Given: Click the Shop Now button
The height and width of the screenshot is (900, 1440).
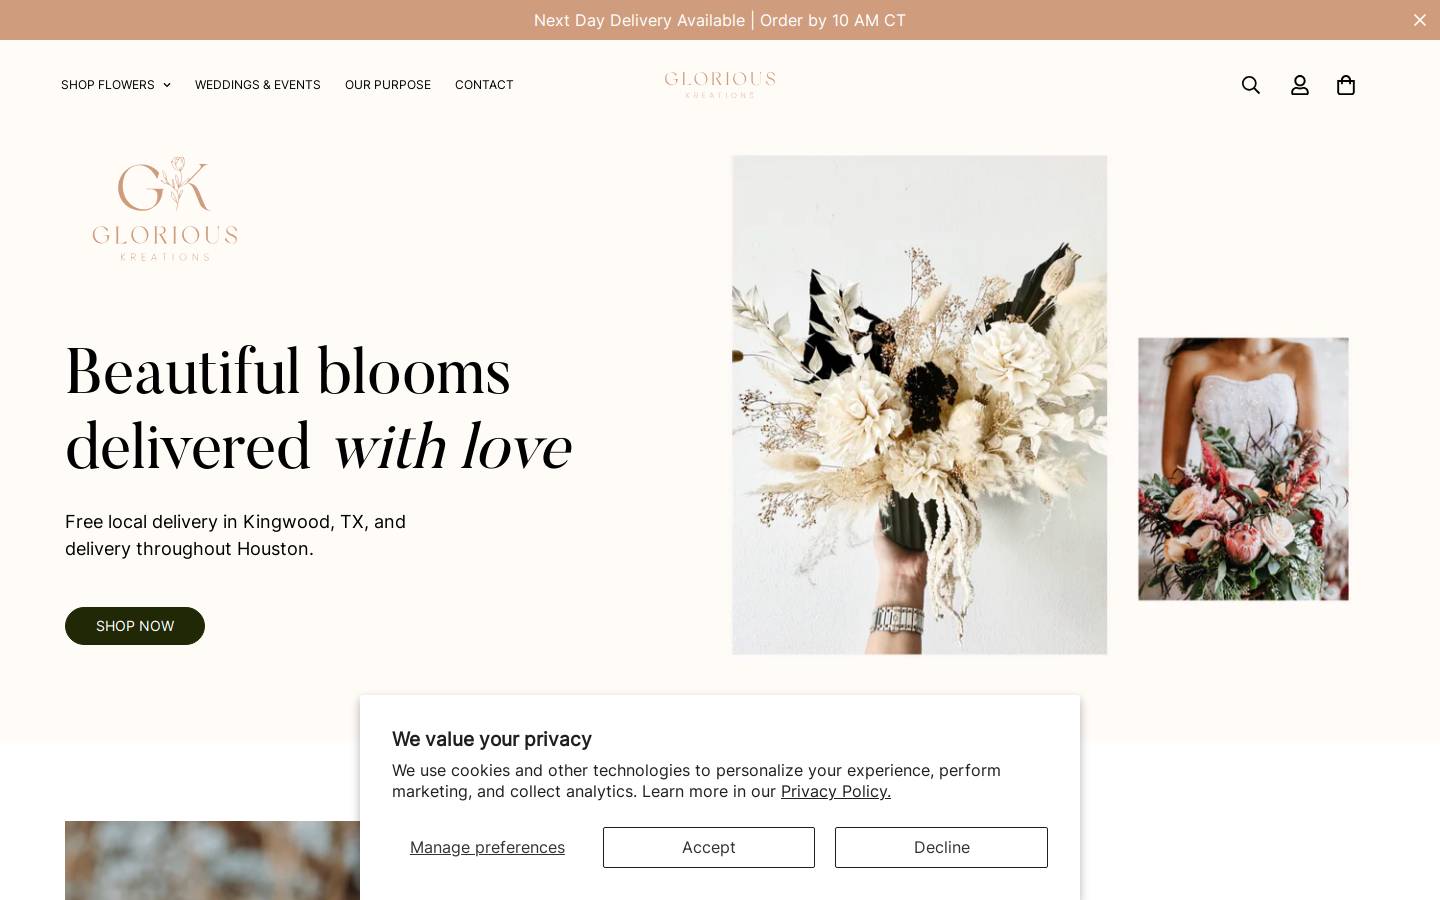Looking at the screenshot, I should [x=135, y=626].
